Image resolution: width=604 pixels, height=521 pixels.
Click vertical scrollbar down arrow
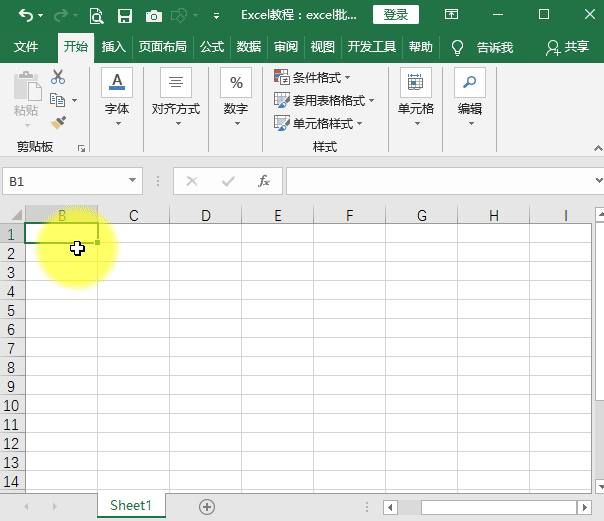[600, 486]
